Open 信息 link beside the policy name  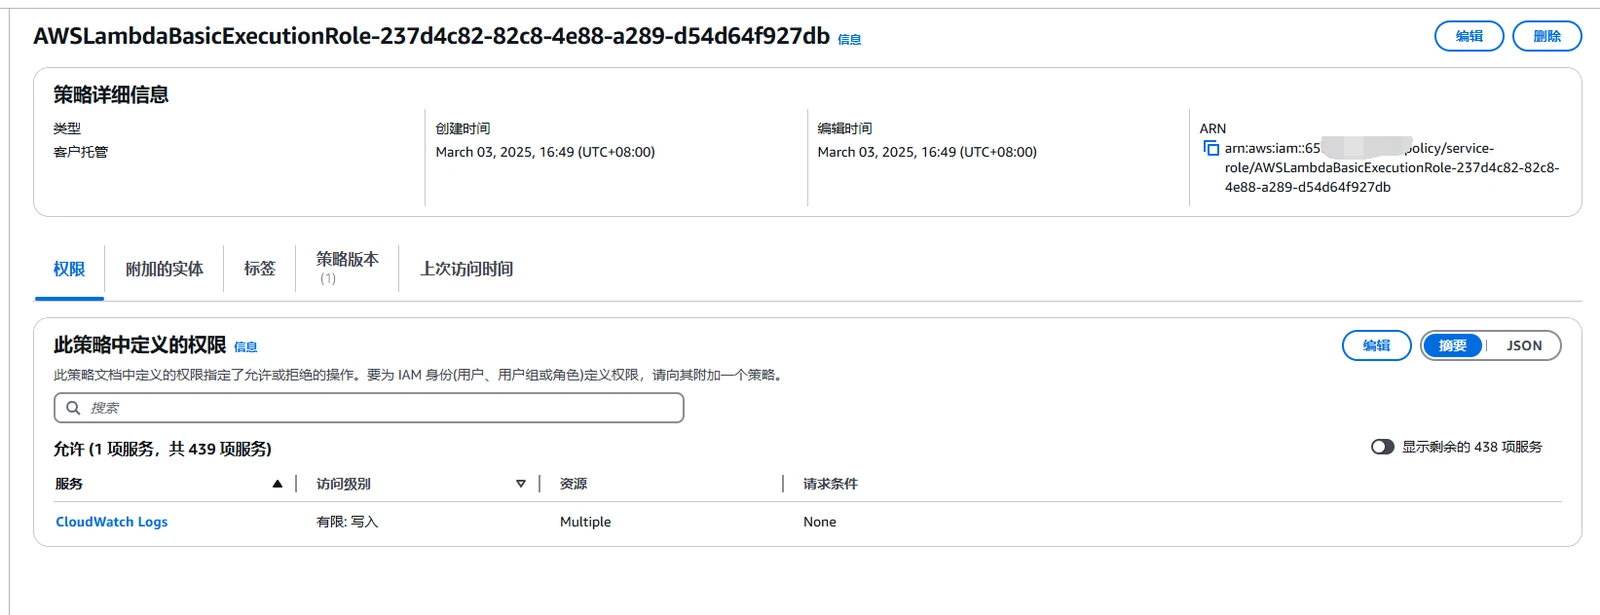coord(849,40)
